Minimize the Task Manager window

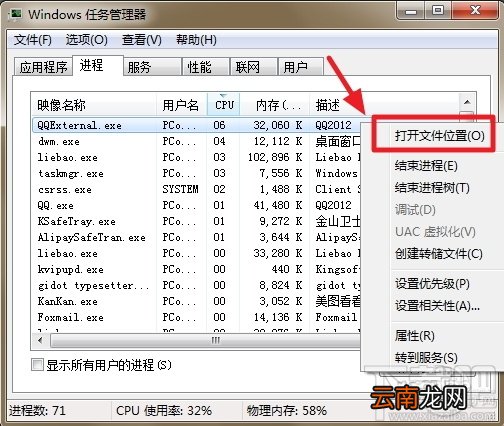pos(411,11)
